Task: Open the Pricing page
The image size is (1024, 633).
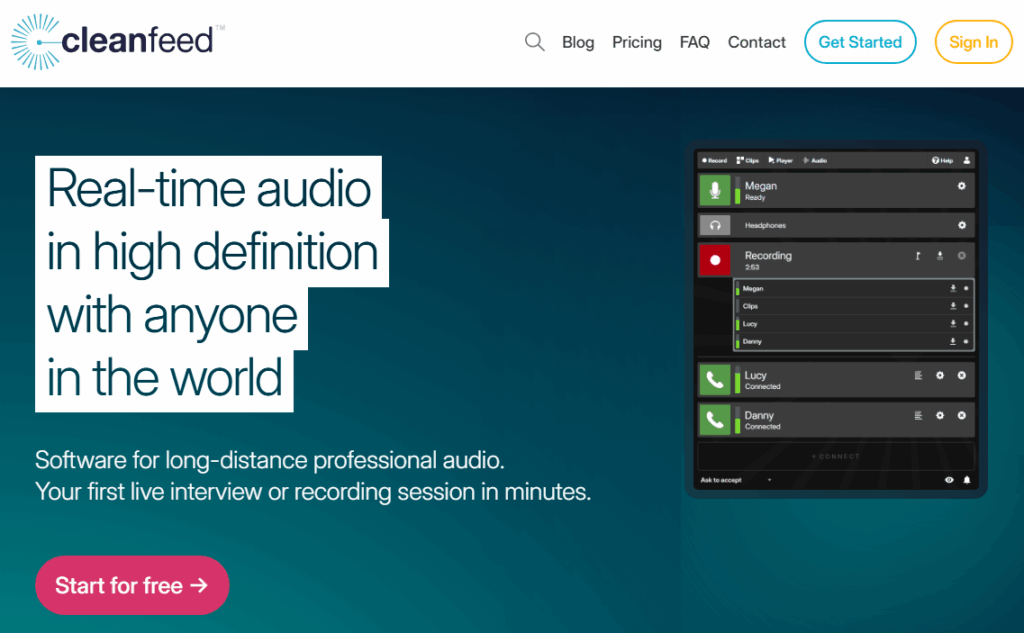Action: click(x=636, y=42)
